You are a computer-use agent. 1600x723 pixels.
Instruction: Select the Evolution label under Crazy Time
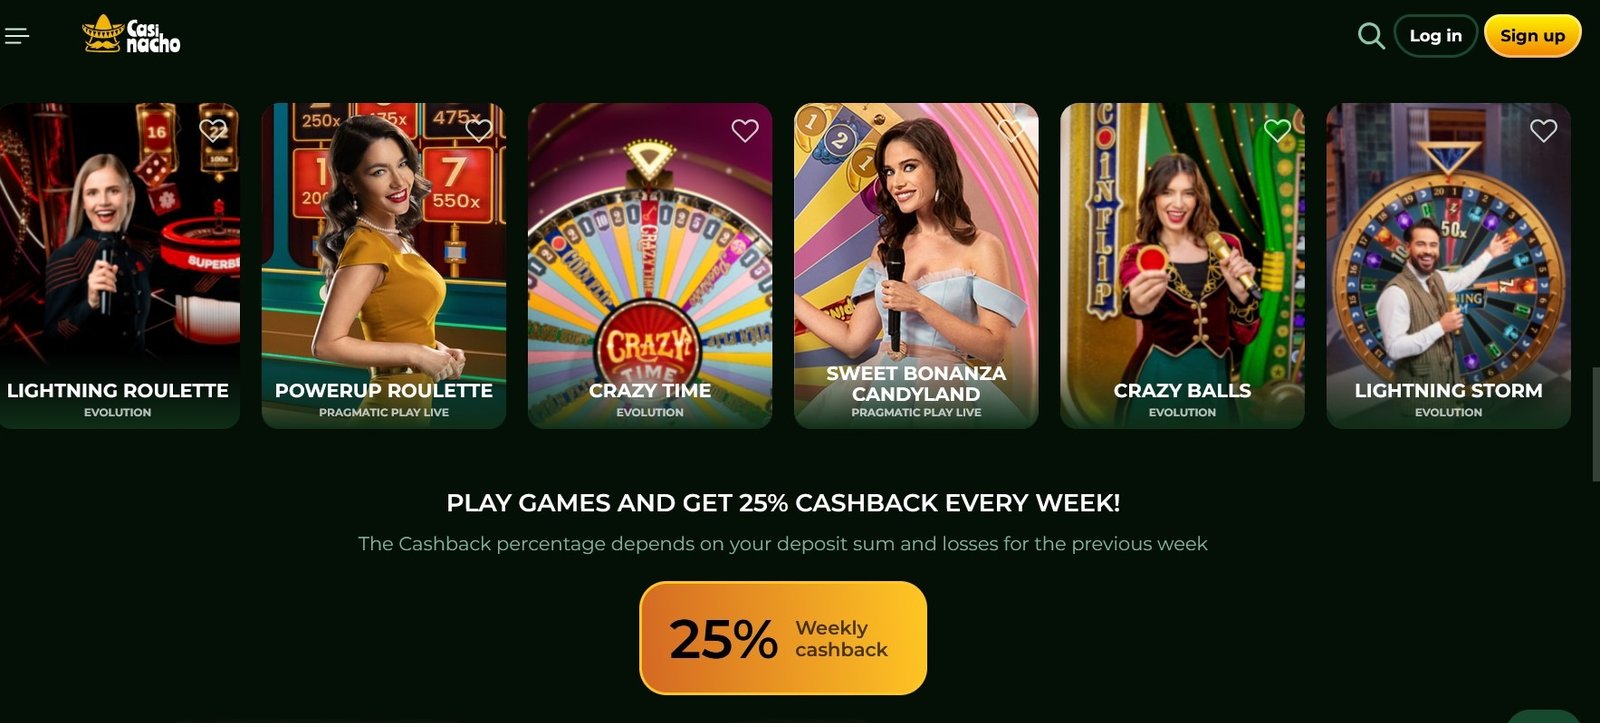point(650,412)
